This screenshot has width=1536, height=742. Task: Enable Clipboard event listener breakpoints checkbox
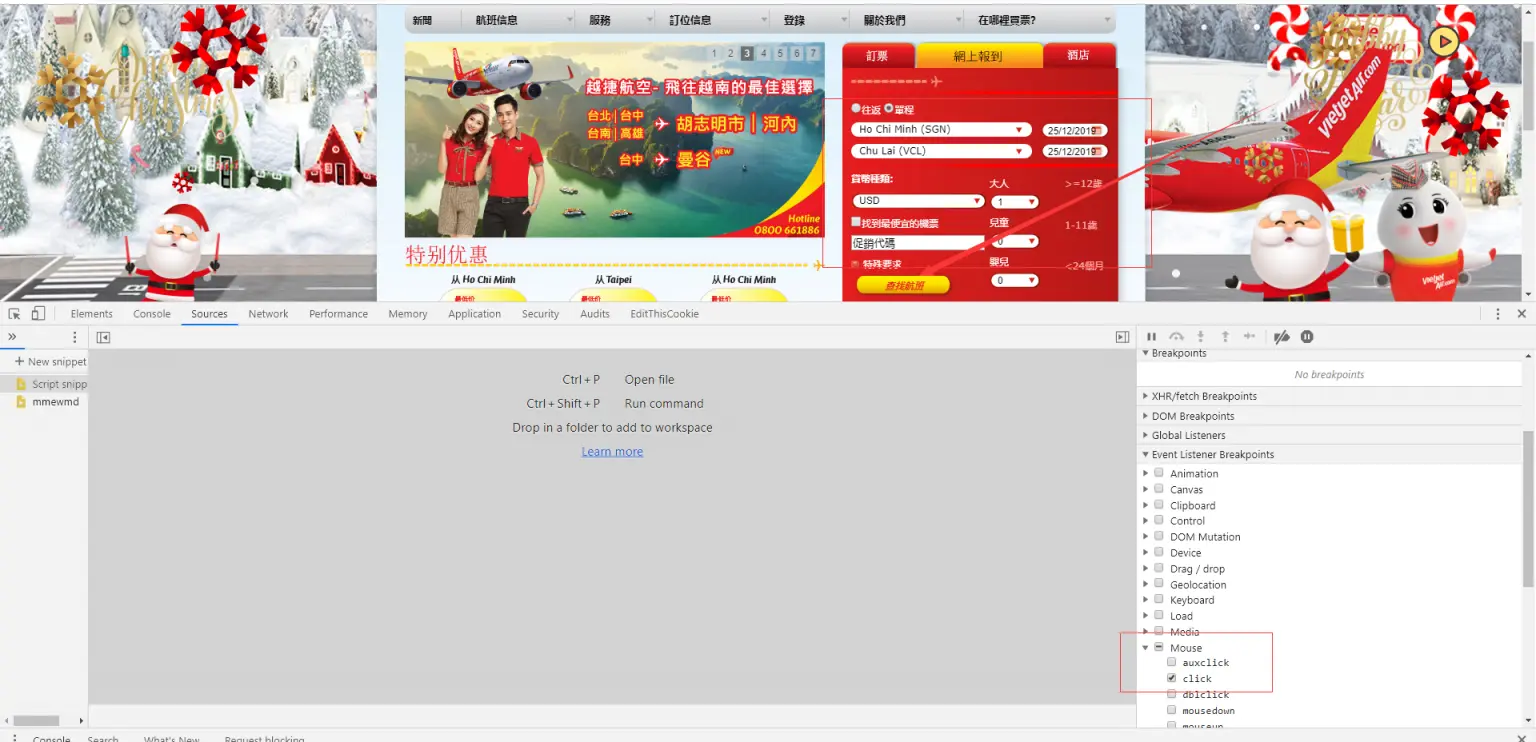click(x=1159, y=505)
